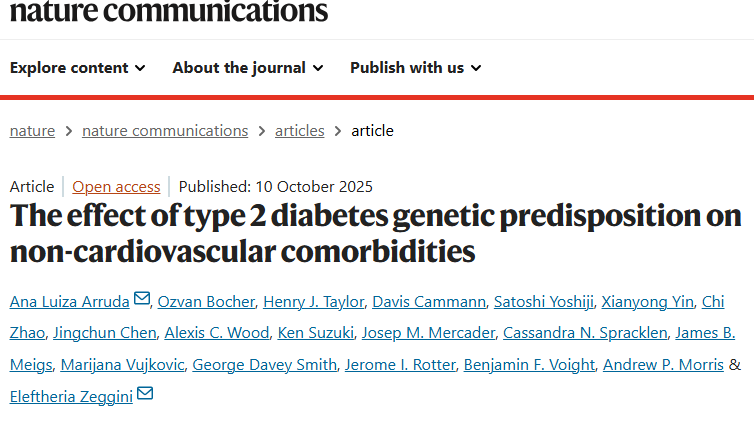Go to nature breadcrumb link
Screen dimensions: 754x424
coord(32,131)
